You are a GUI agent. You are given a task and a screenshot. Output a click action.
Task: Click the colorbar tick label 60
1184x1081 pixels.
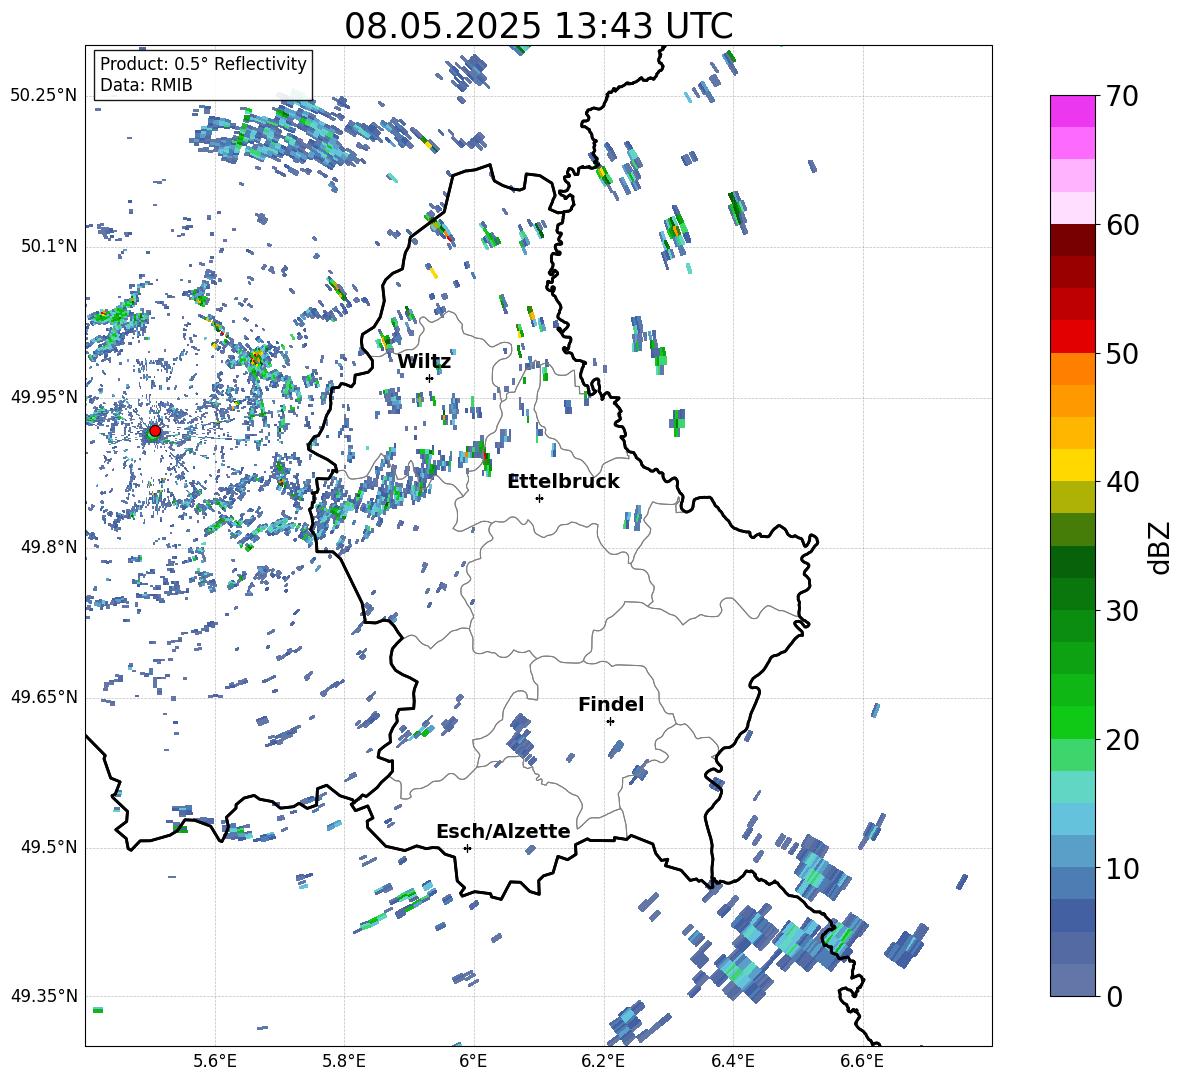1122,225
